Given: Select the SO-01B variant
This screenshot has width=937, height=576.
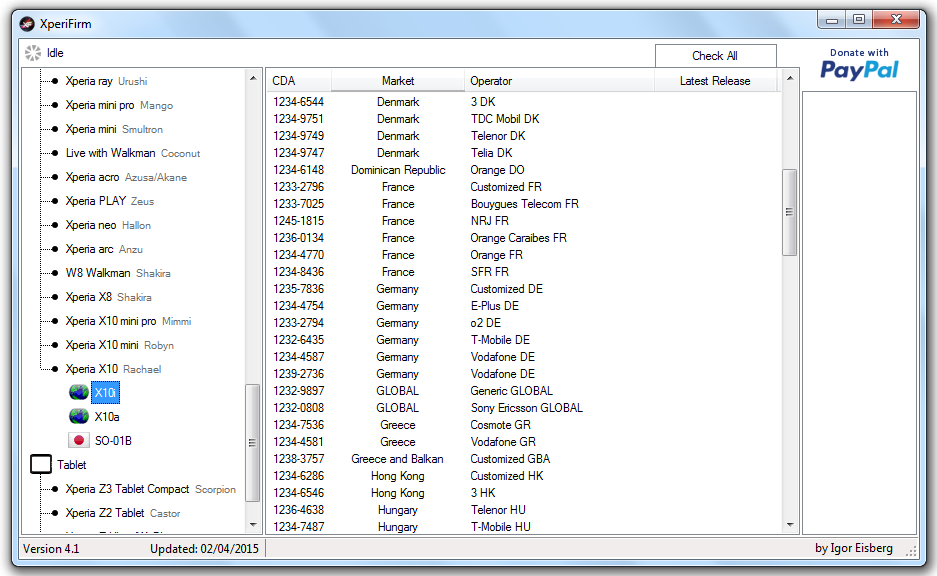Looking at the screenshot, I should pyautogui.click(x=113, y=440).
